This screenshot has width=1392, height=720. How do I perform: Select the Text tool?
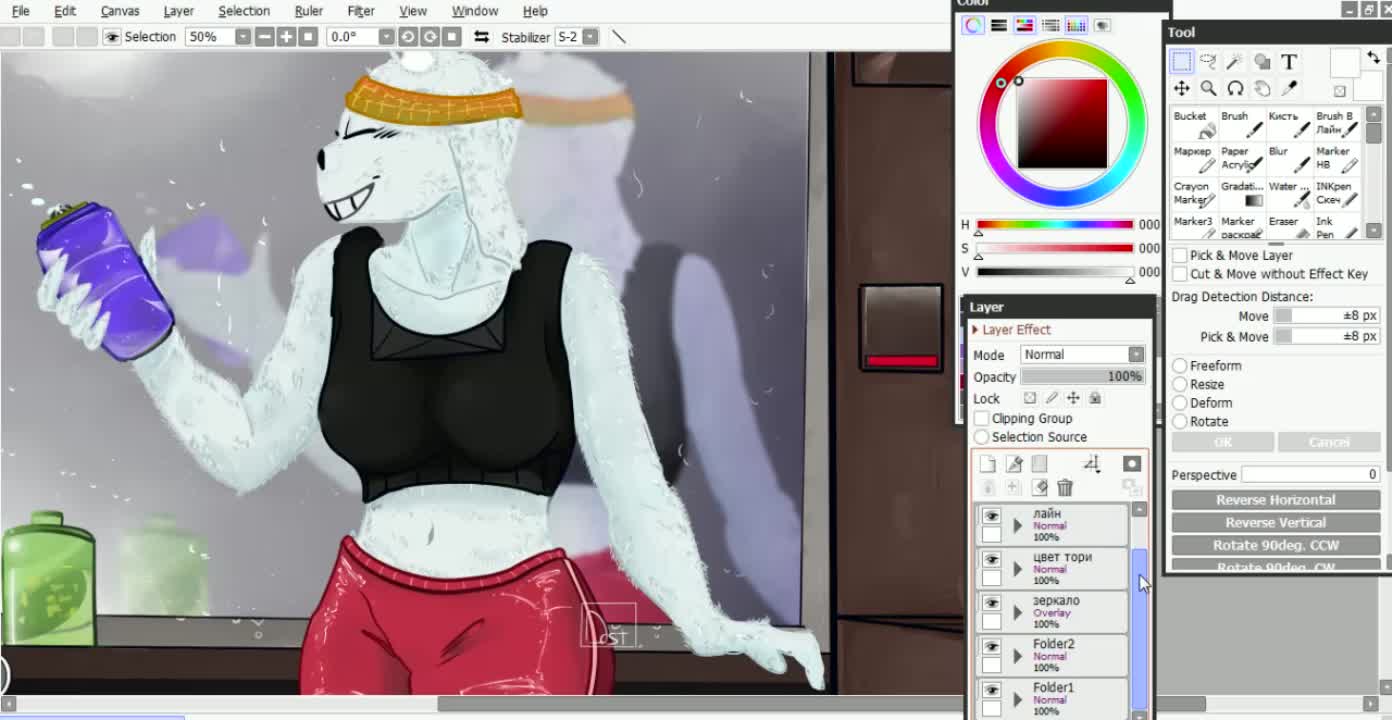click(x=1289, y=62)
